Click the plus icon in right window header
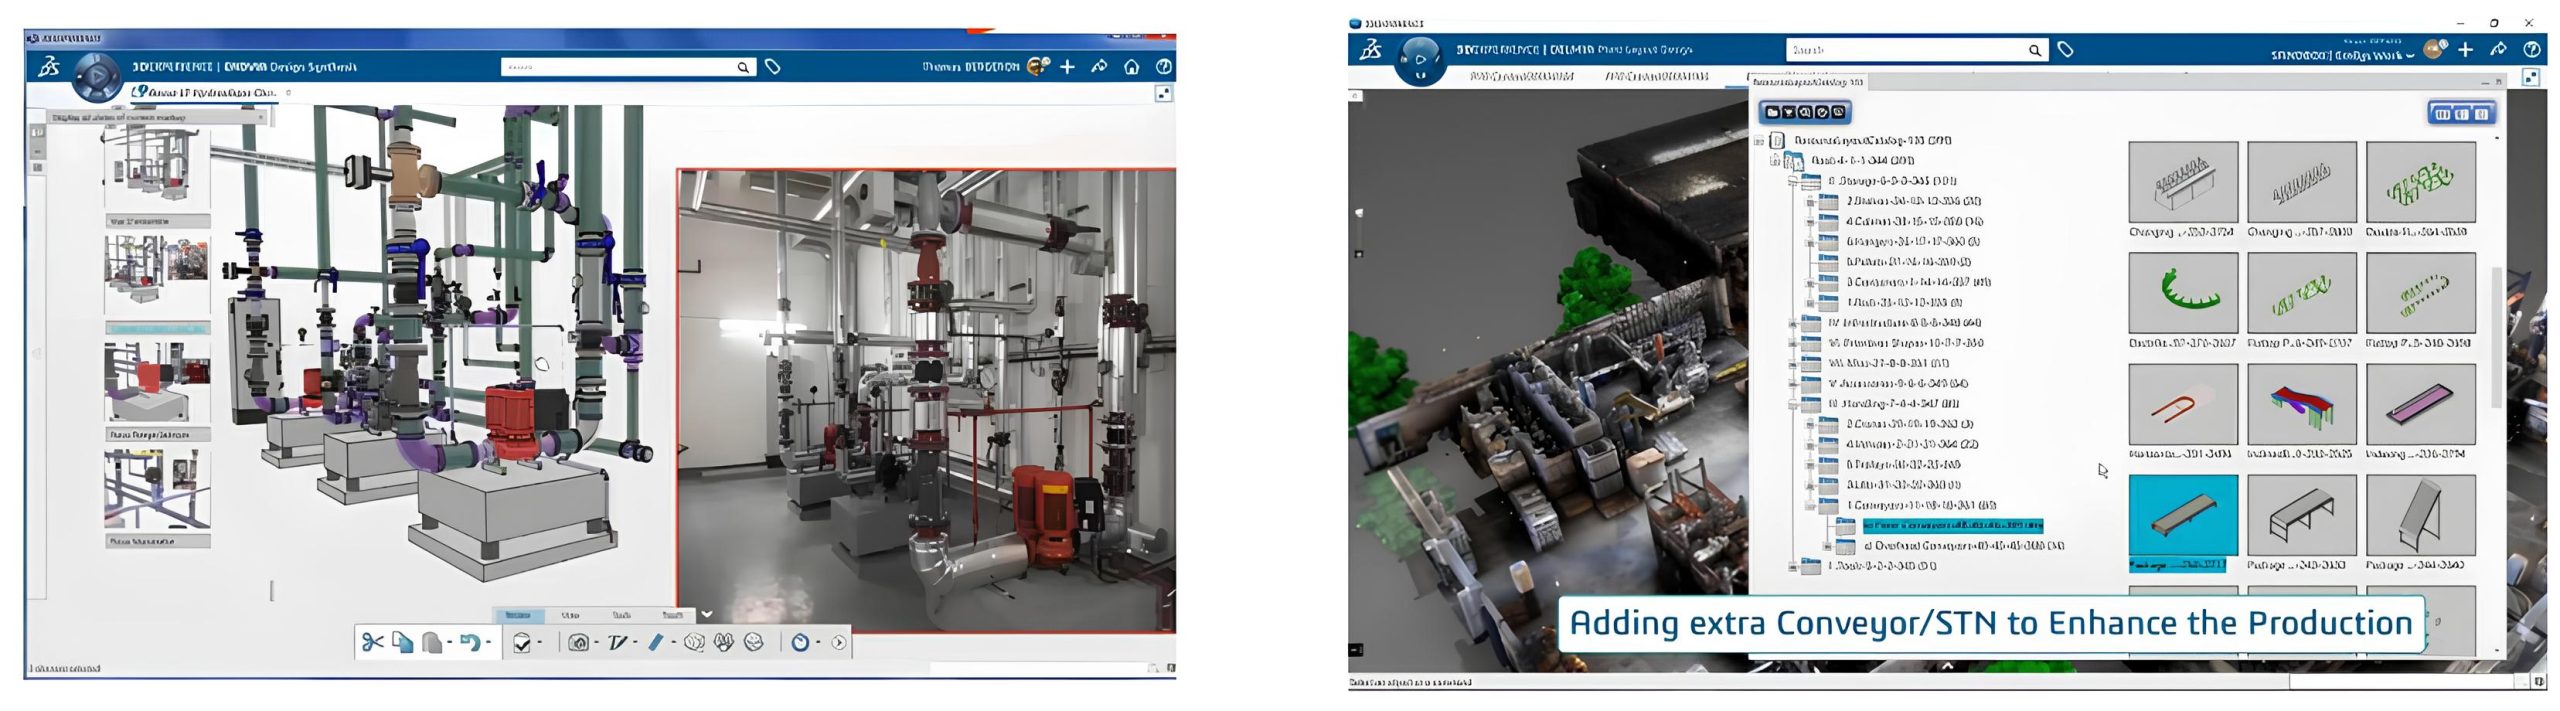The image size is (2560, 711). click(2465, 50)
